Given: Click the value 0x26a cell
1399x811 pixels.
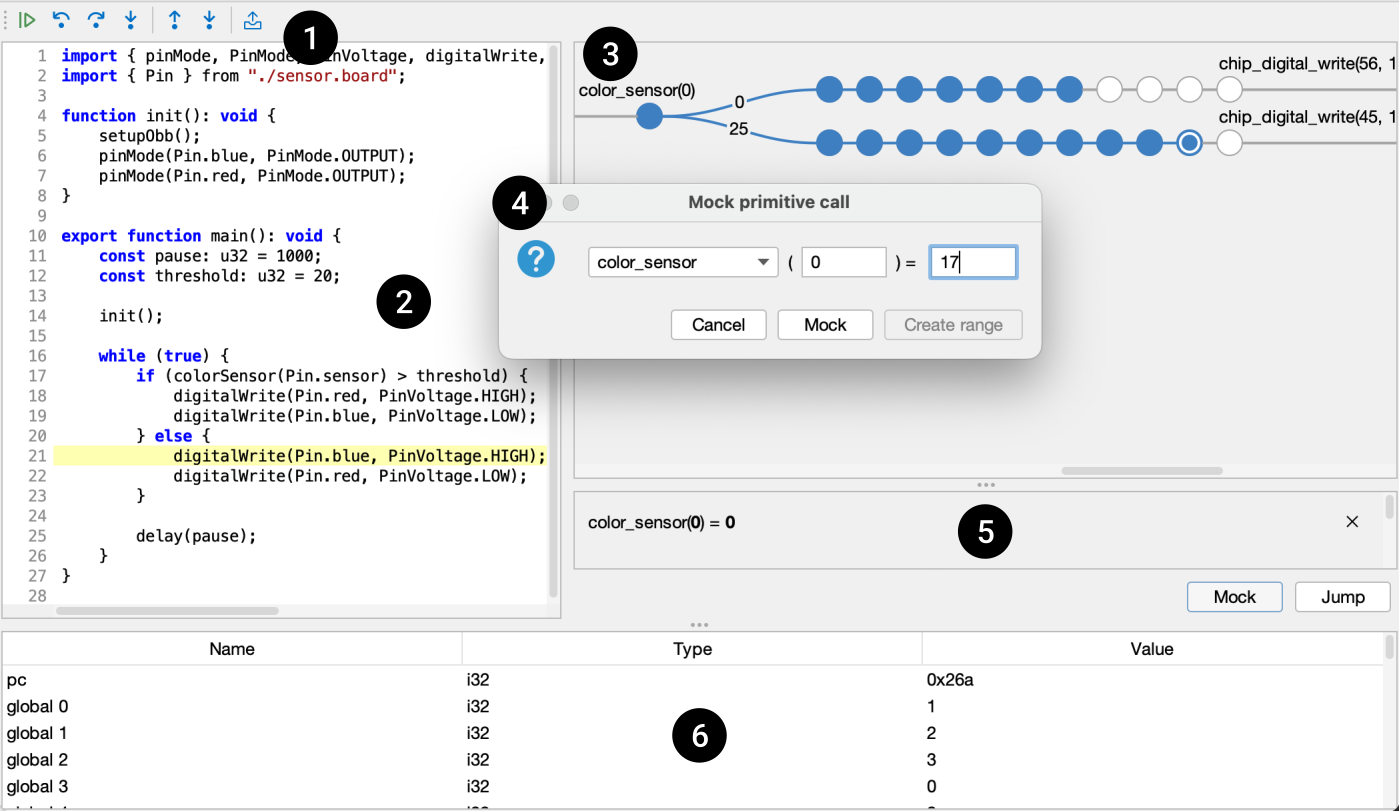Looking at the screenshot, I should point(1152,680).
